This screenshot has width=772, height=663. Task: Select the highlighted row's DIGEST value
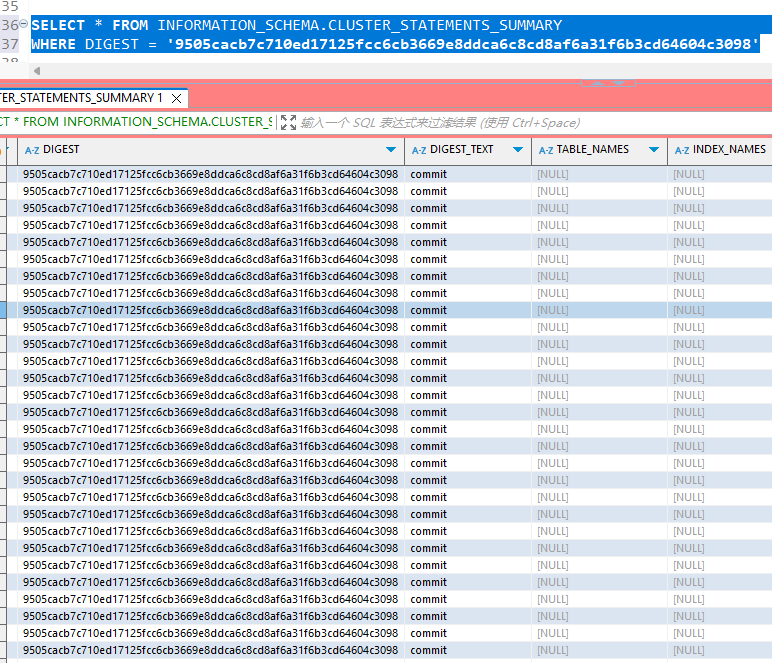(210, 310)
